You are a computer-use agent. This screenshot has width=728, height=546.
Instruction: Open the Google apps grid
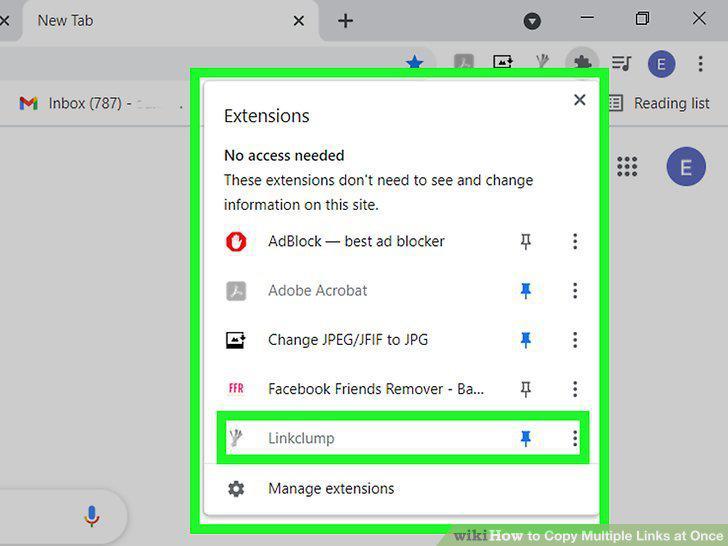coord(627,166)
